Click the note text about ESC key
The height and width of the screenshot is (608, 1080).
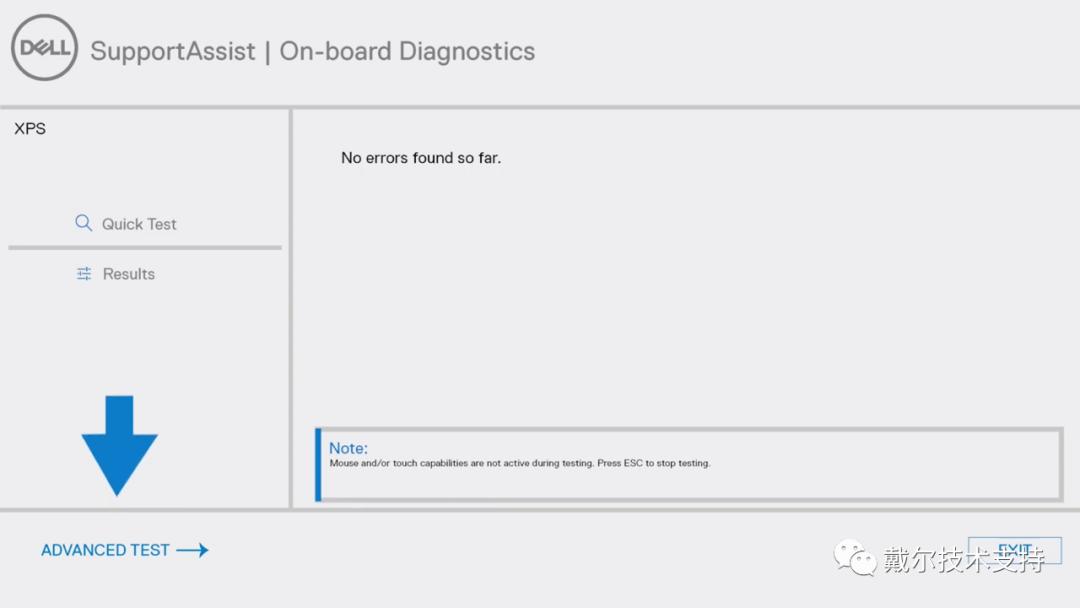point(519,464)
